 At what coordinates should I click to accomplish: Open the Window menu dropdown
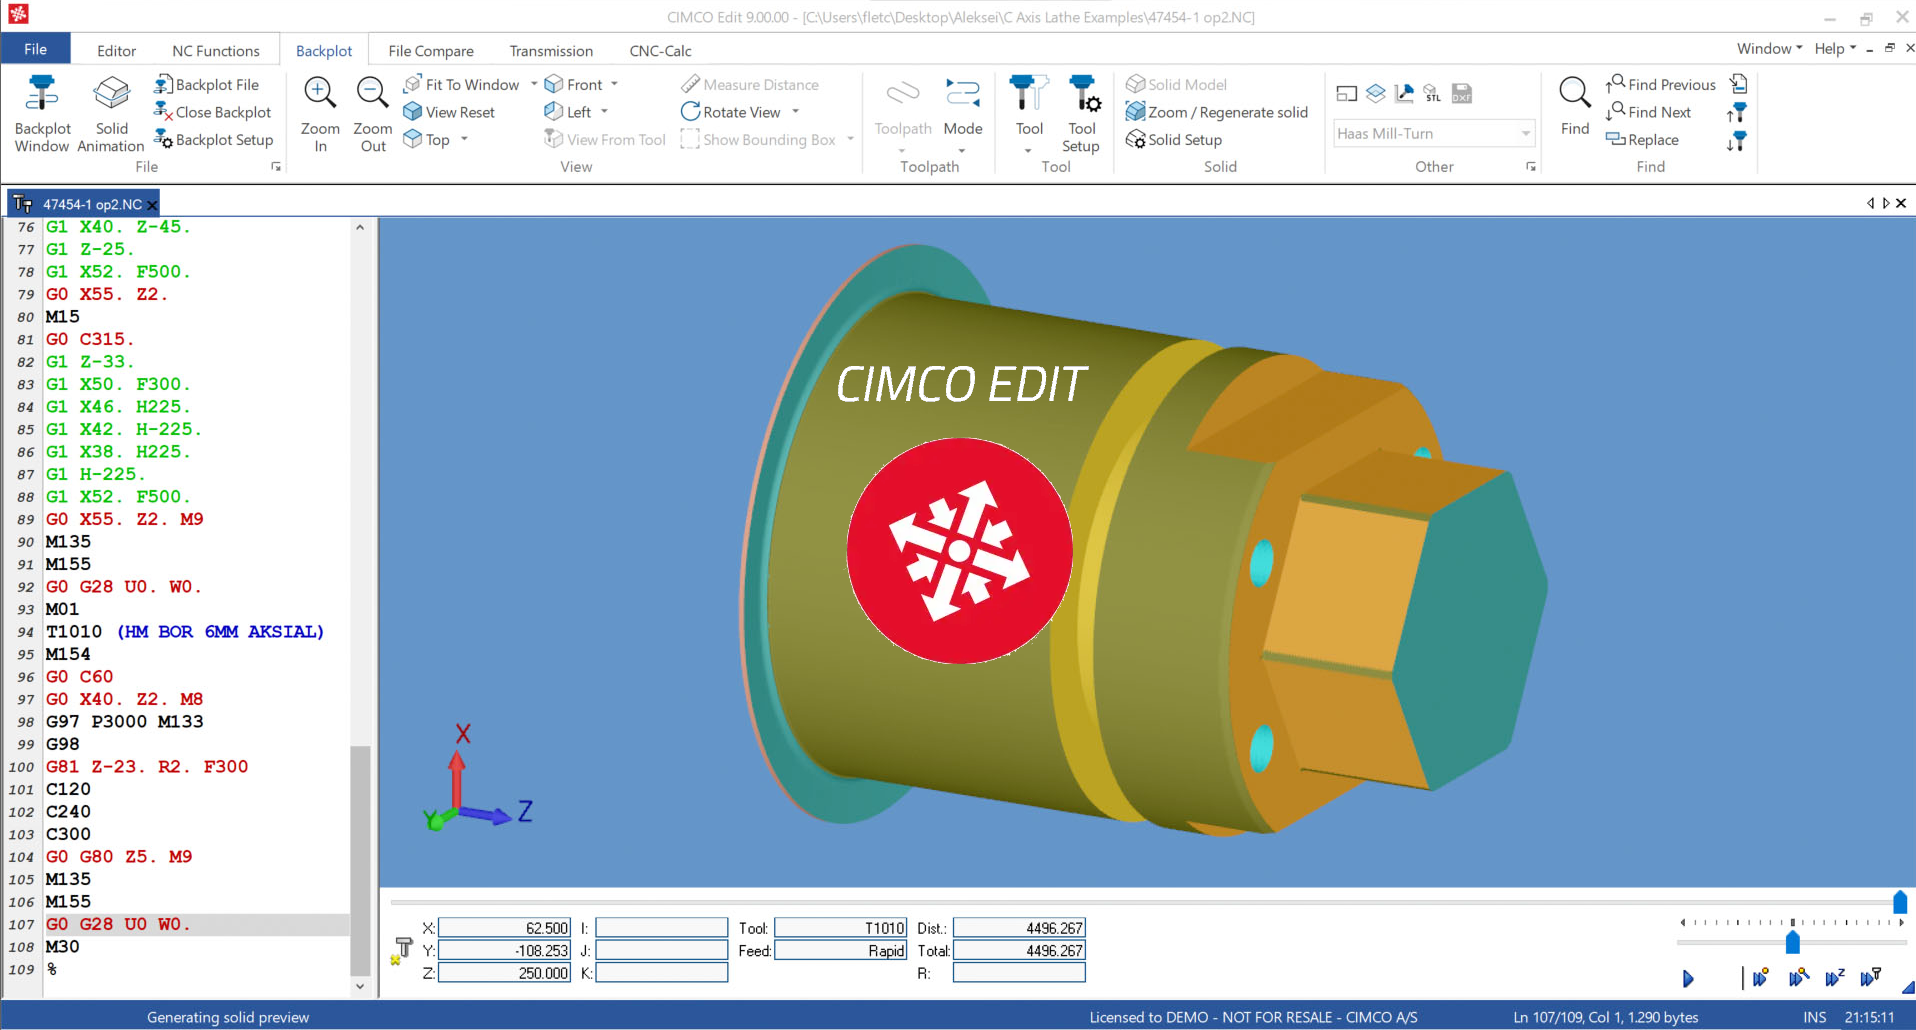tap(1769, 48)
